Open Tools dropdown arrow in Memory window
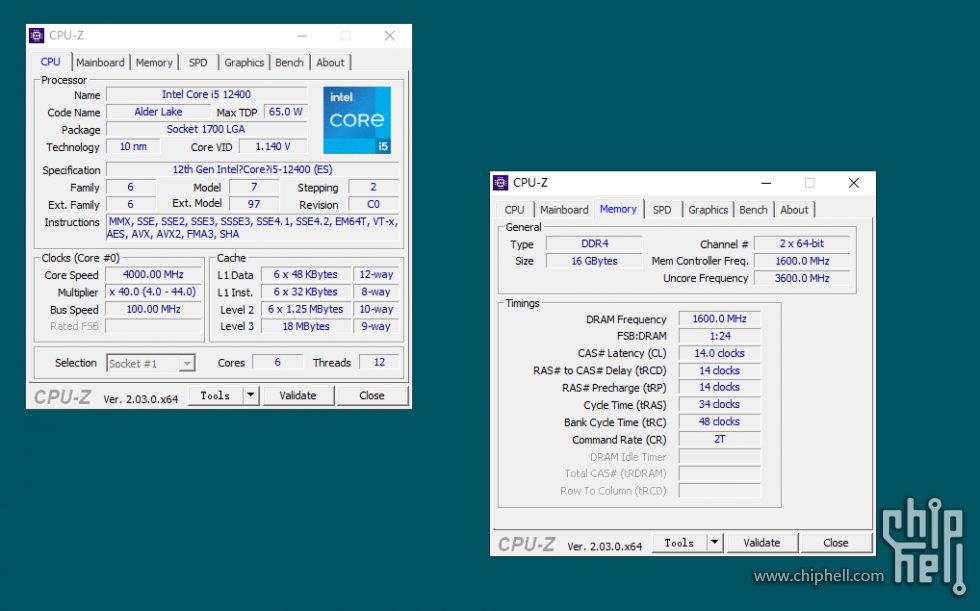This screenshot has height=611, width=980. [714, 543]
